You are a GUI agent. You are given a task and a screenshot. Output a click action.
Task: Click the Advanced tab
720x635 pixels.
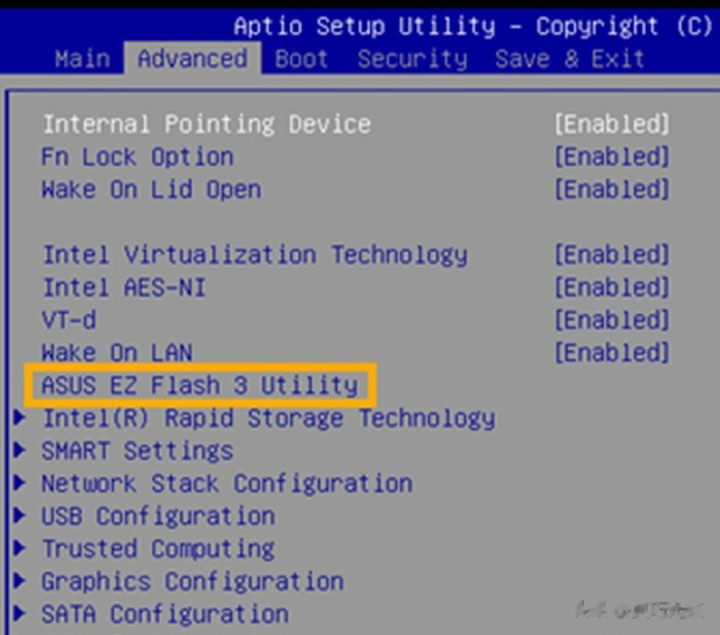192,59
